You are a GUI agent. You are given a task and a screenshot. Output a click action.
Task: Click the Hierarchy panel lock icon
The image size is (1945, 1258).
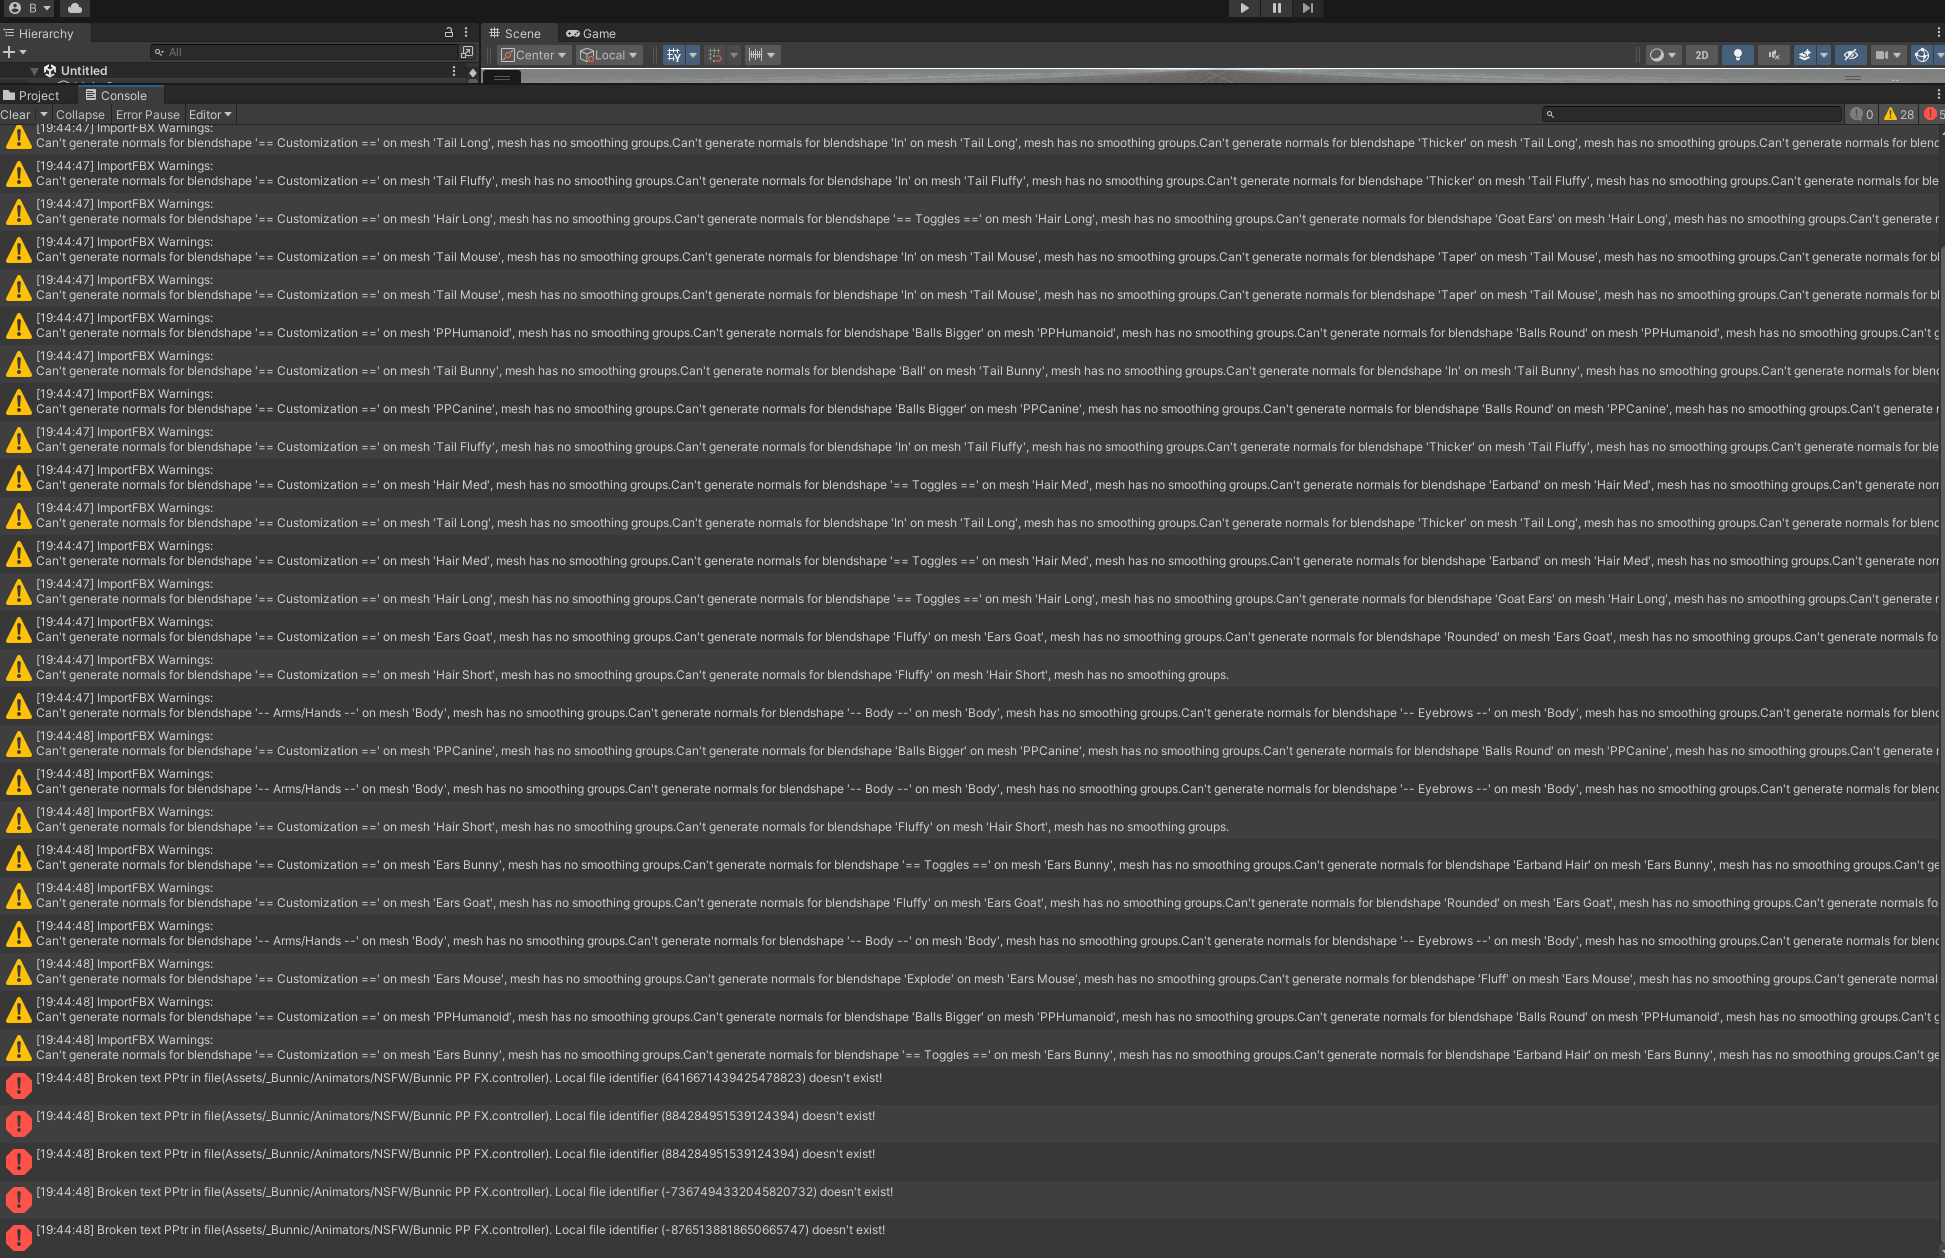click(449, 33)
